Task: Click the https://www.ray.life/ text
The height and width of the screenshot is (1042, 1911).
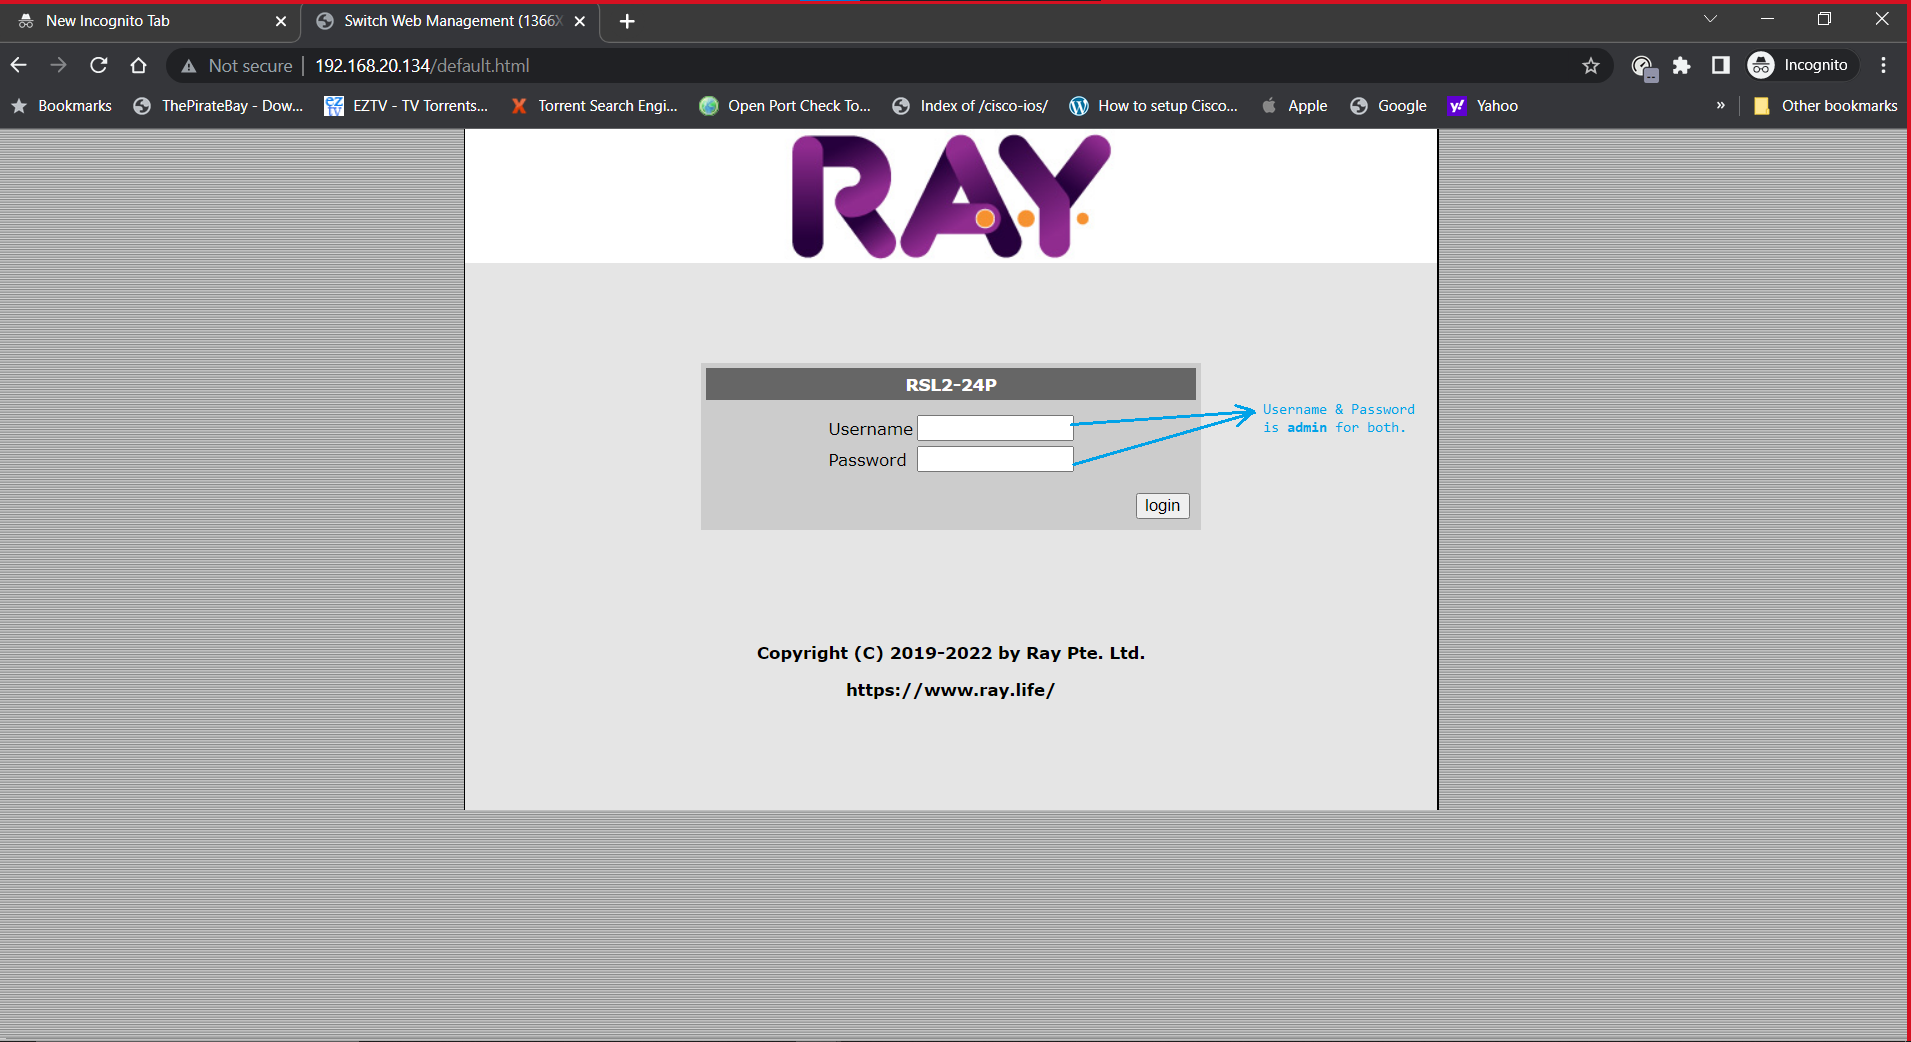Action: [x=951, y=690]
